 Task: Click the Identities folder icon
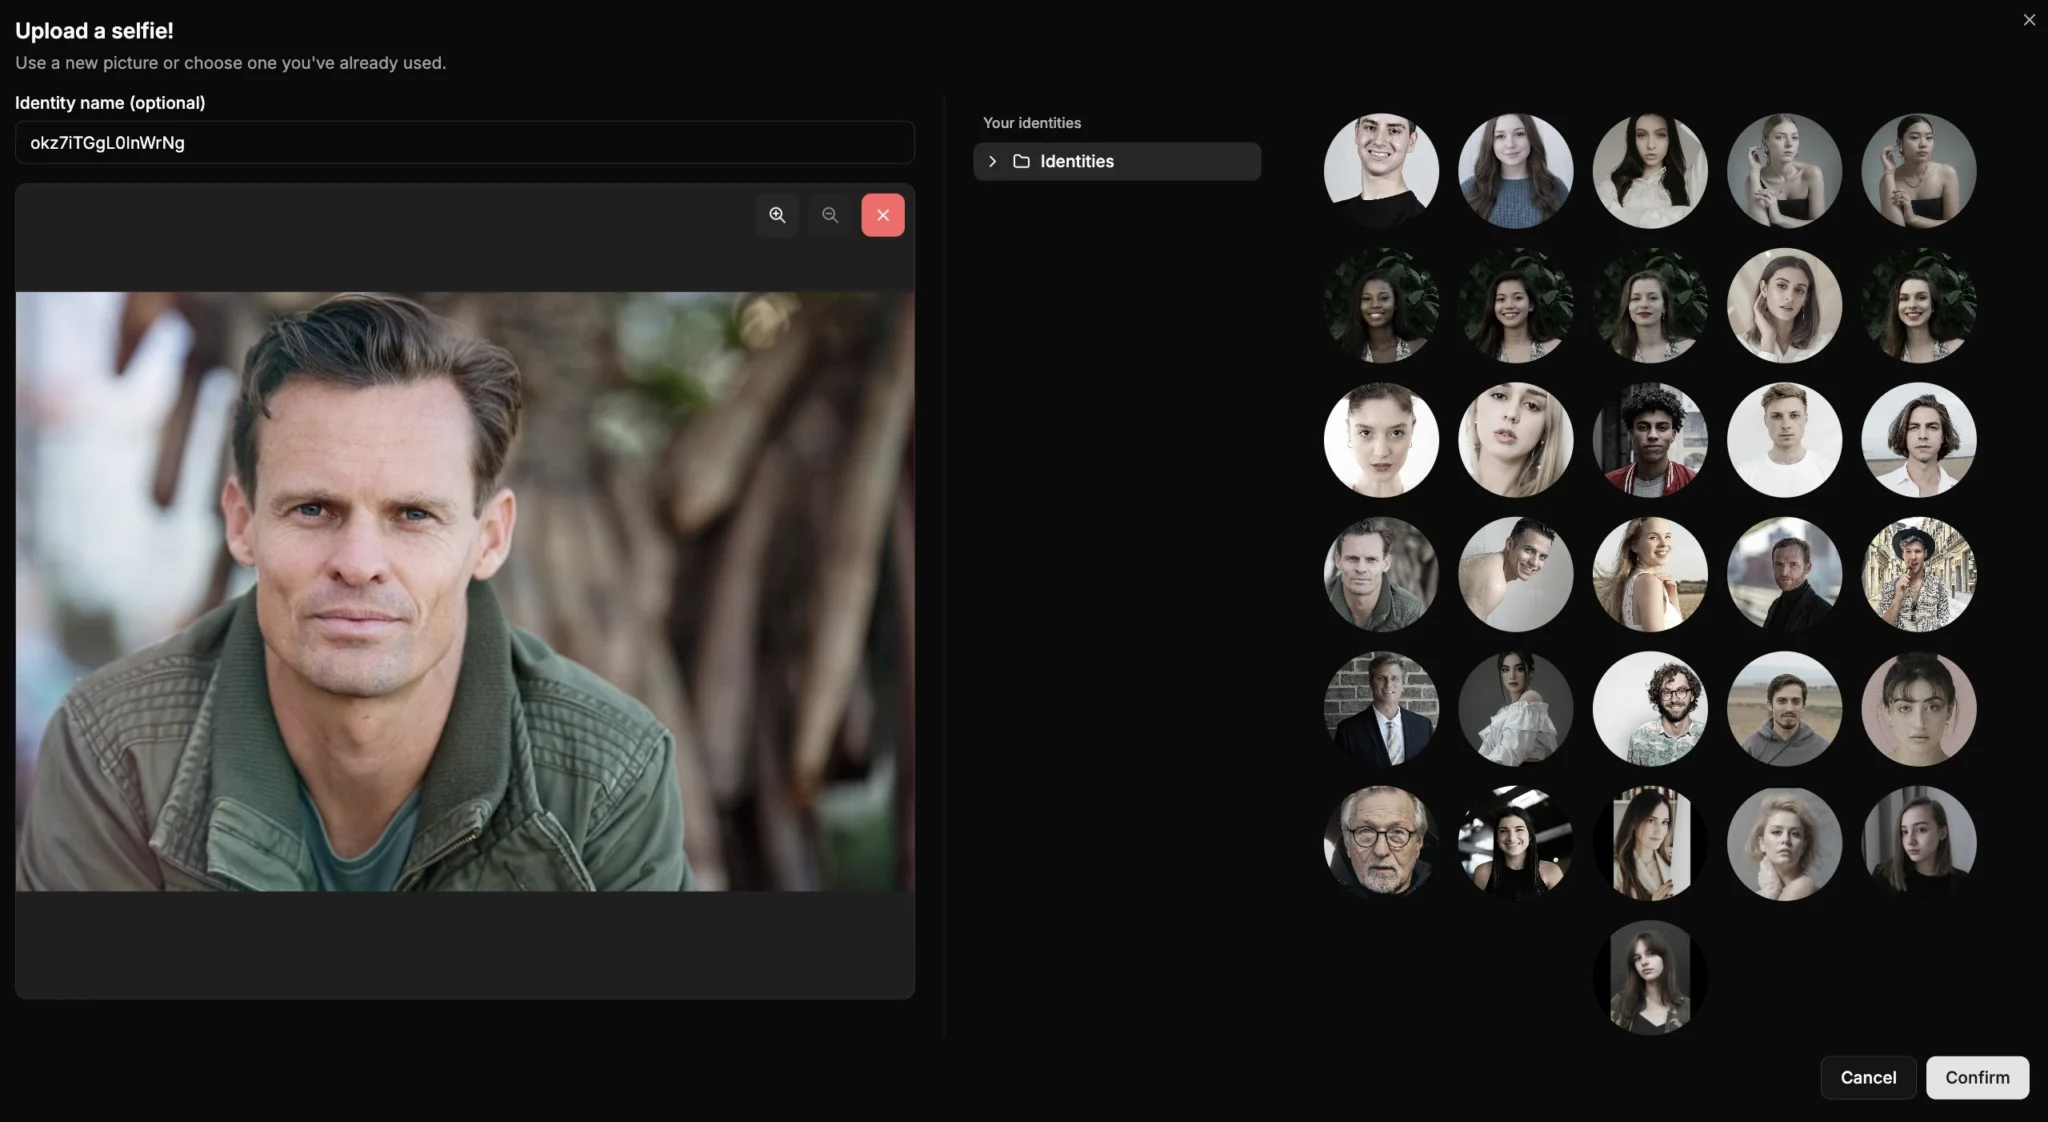tap(1021, 161)
